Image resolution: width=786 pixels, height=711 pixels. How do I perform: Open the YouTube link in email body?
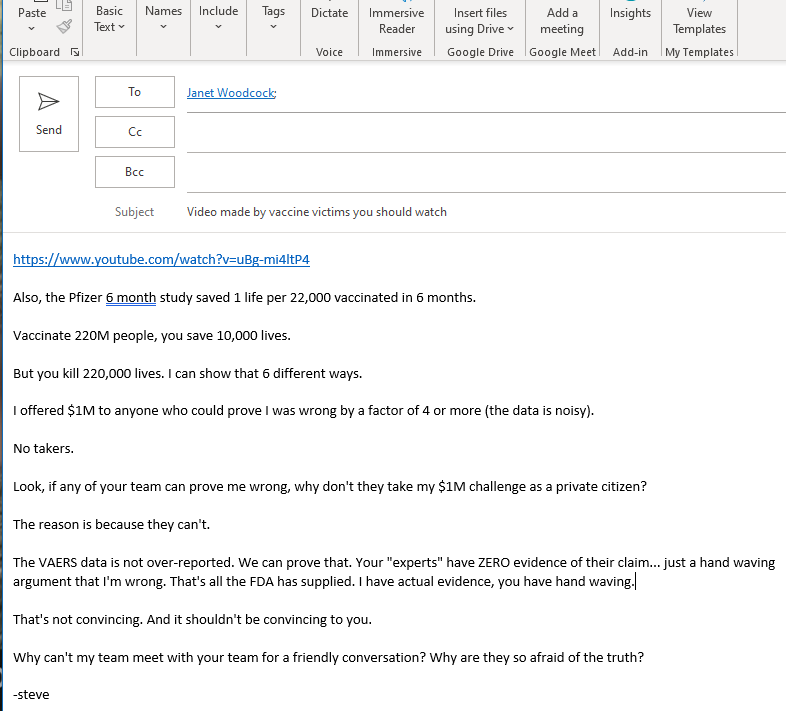[161, 260]
